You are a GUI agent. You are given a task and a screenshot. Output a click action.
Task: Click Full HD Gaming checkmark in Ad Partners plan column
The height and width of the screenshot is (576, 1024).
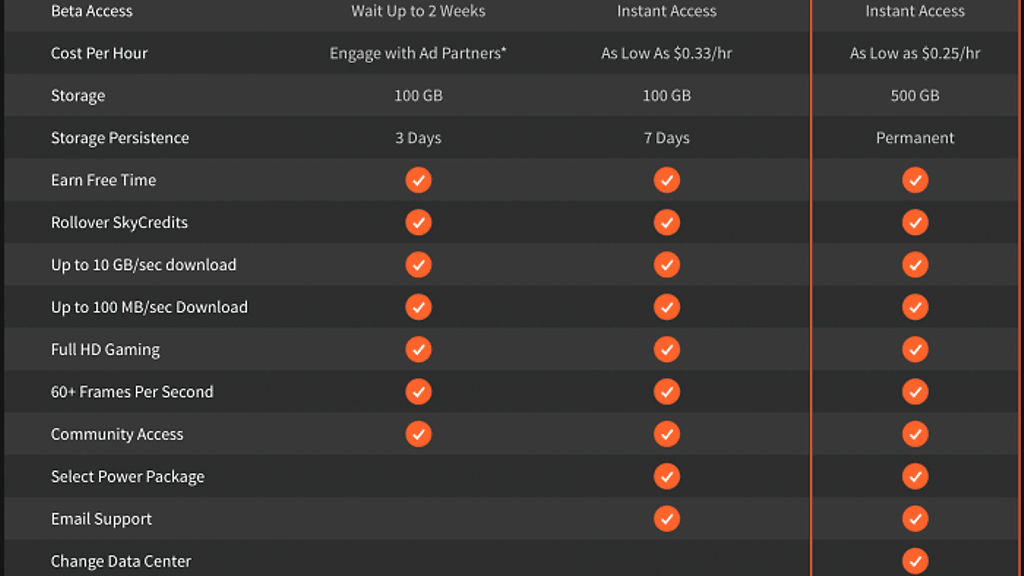pos(419,349)
